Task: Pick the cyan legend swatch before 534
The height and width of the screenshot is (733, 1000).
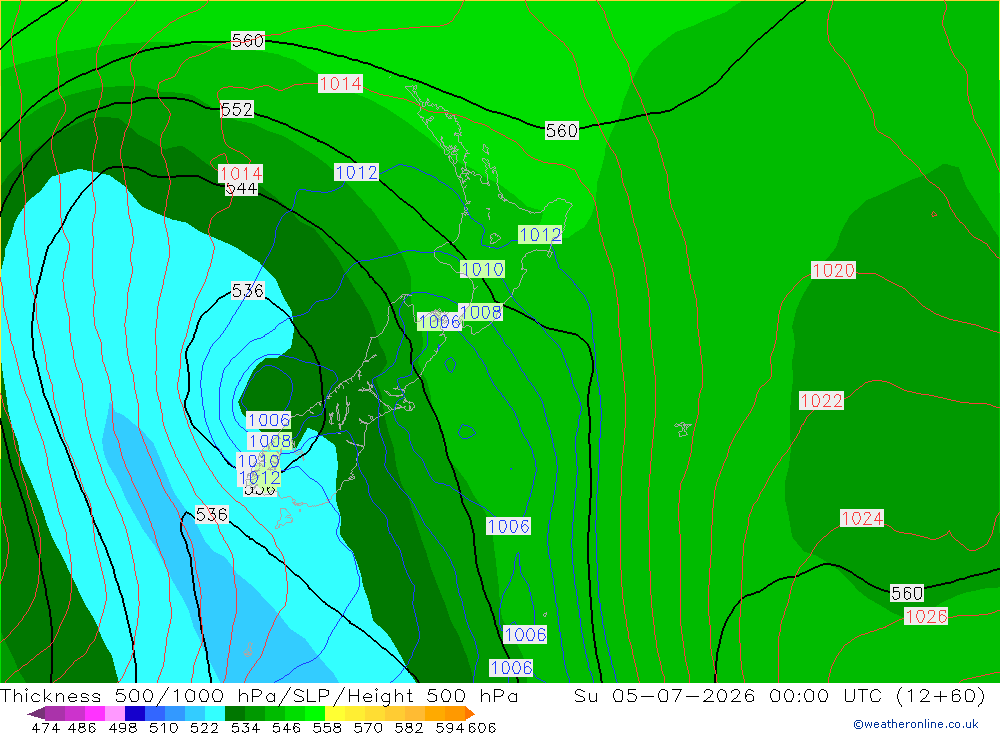Action: click(215, 713)
